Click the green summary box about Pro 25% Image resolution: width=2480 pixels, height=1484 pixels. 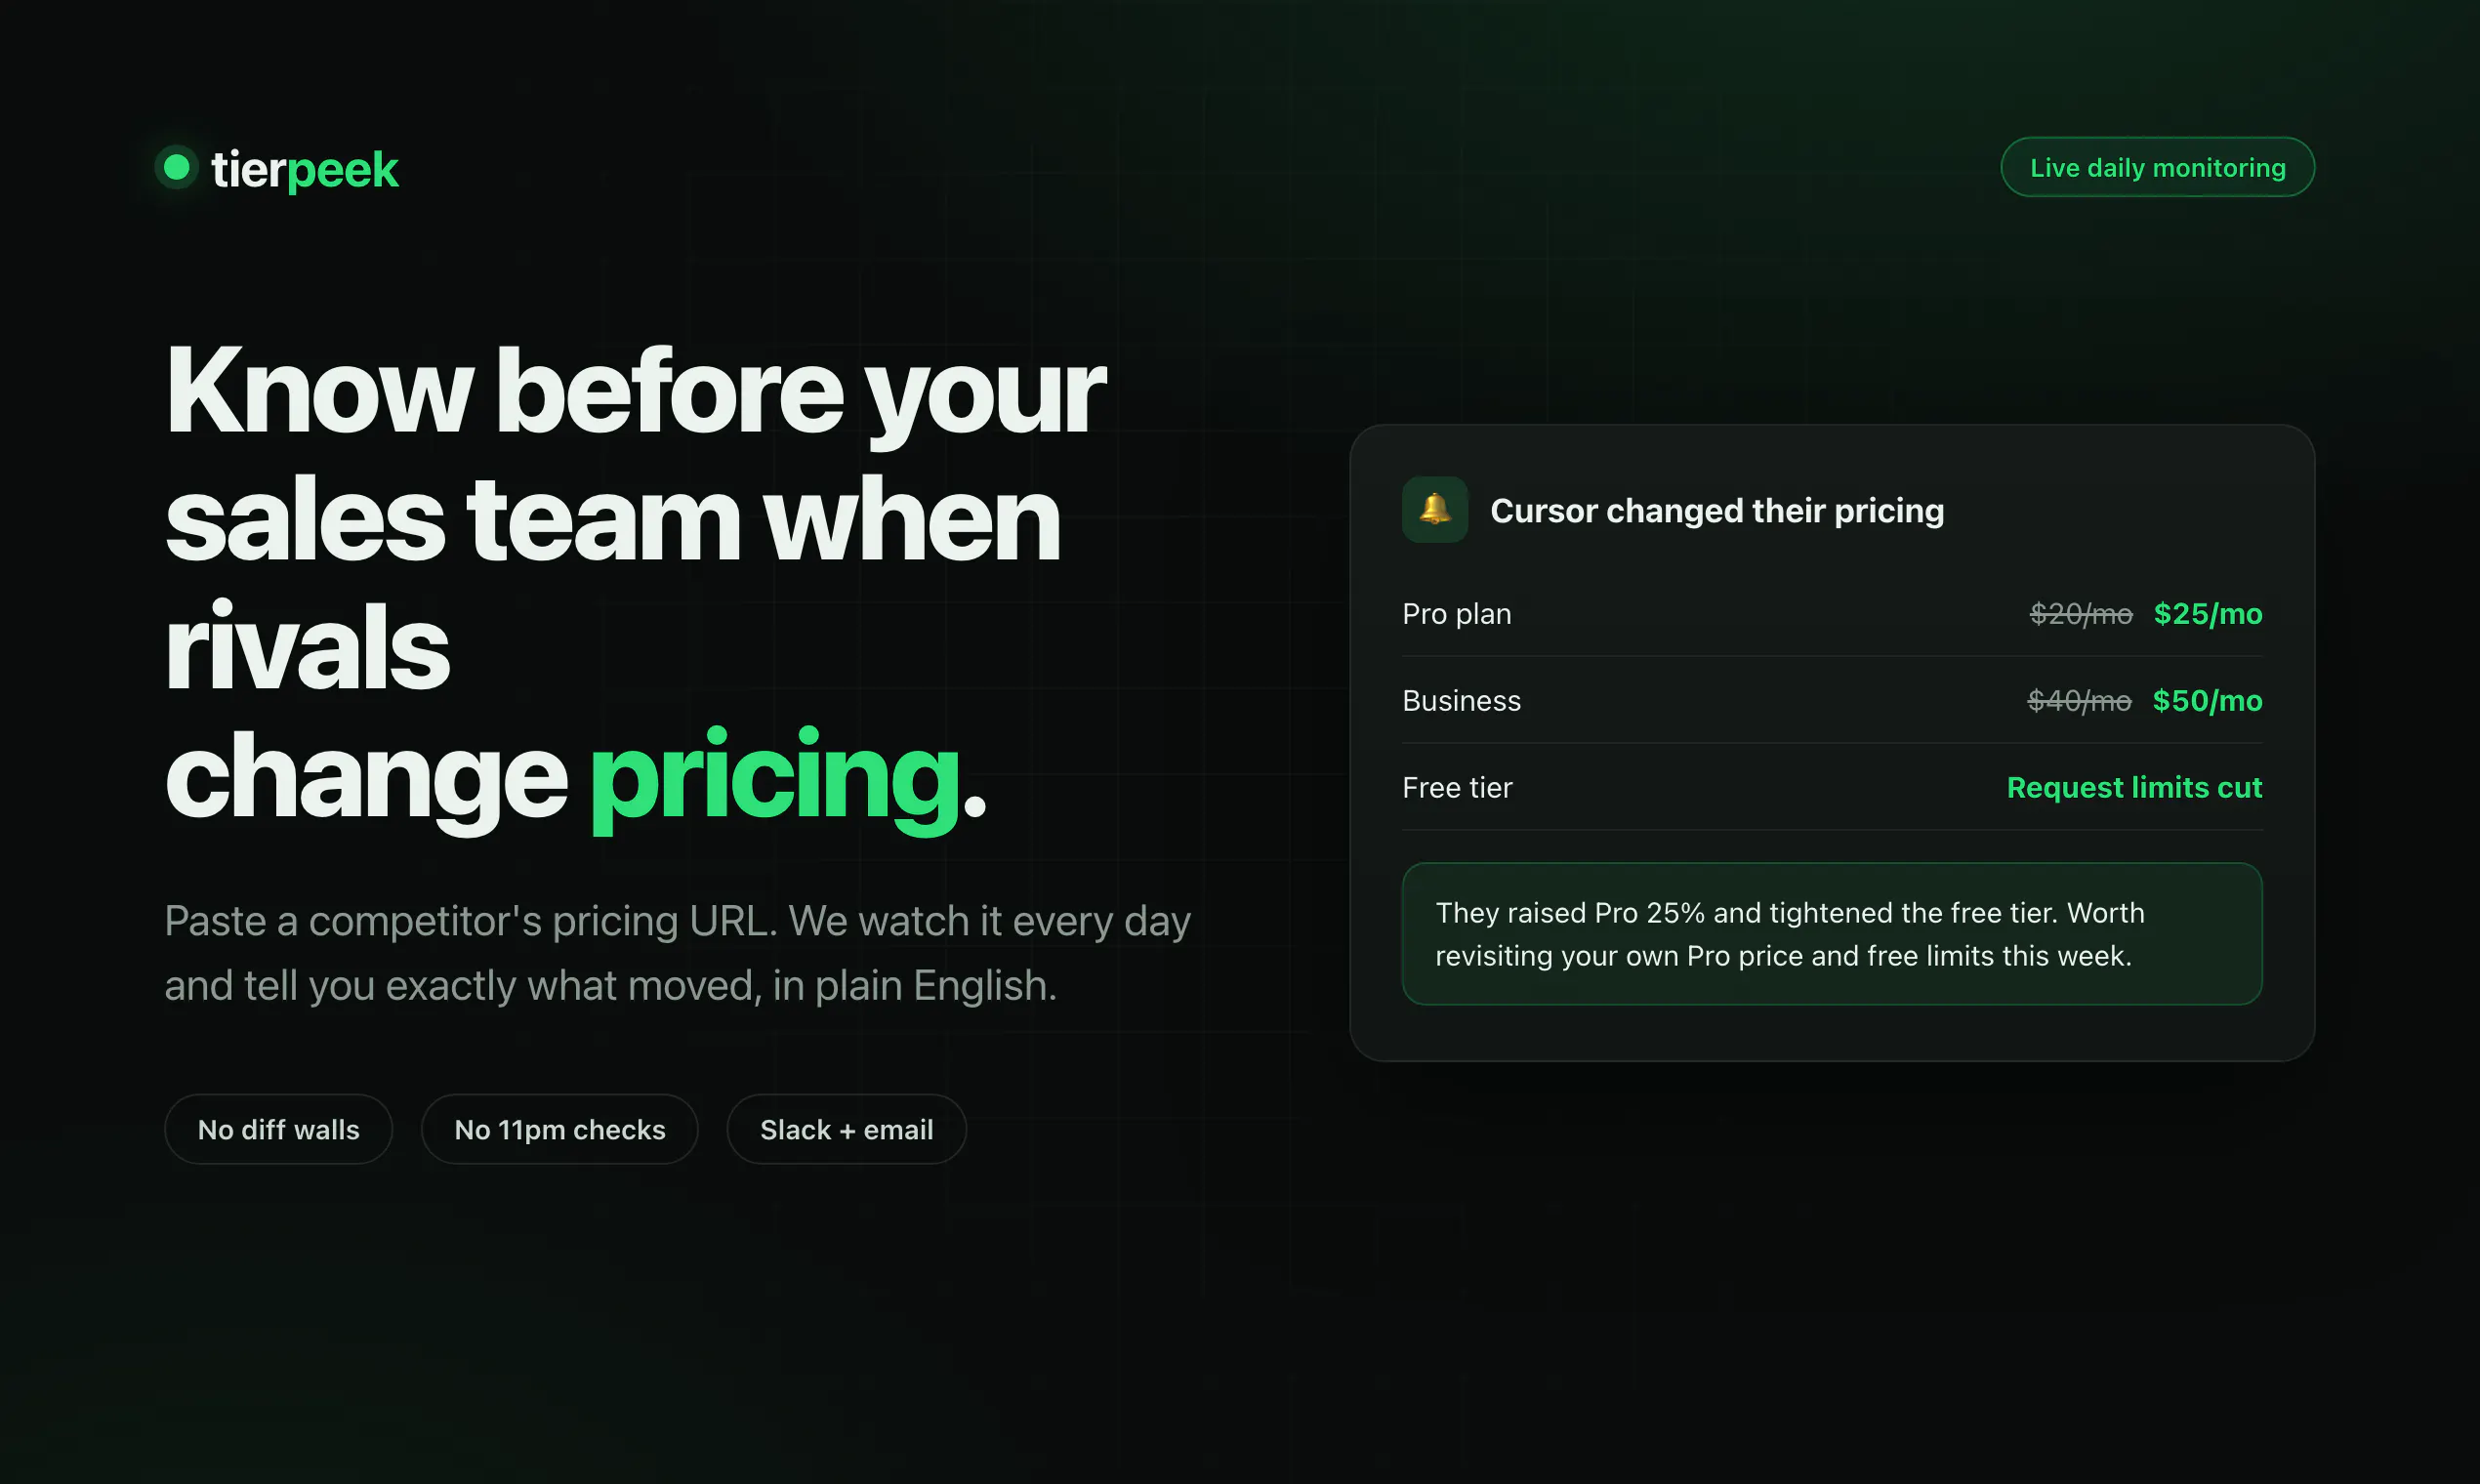(x=1832, y=933)
